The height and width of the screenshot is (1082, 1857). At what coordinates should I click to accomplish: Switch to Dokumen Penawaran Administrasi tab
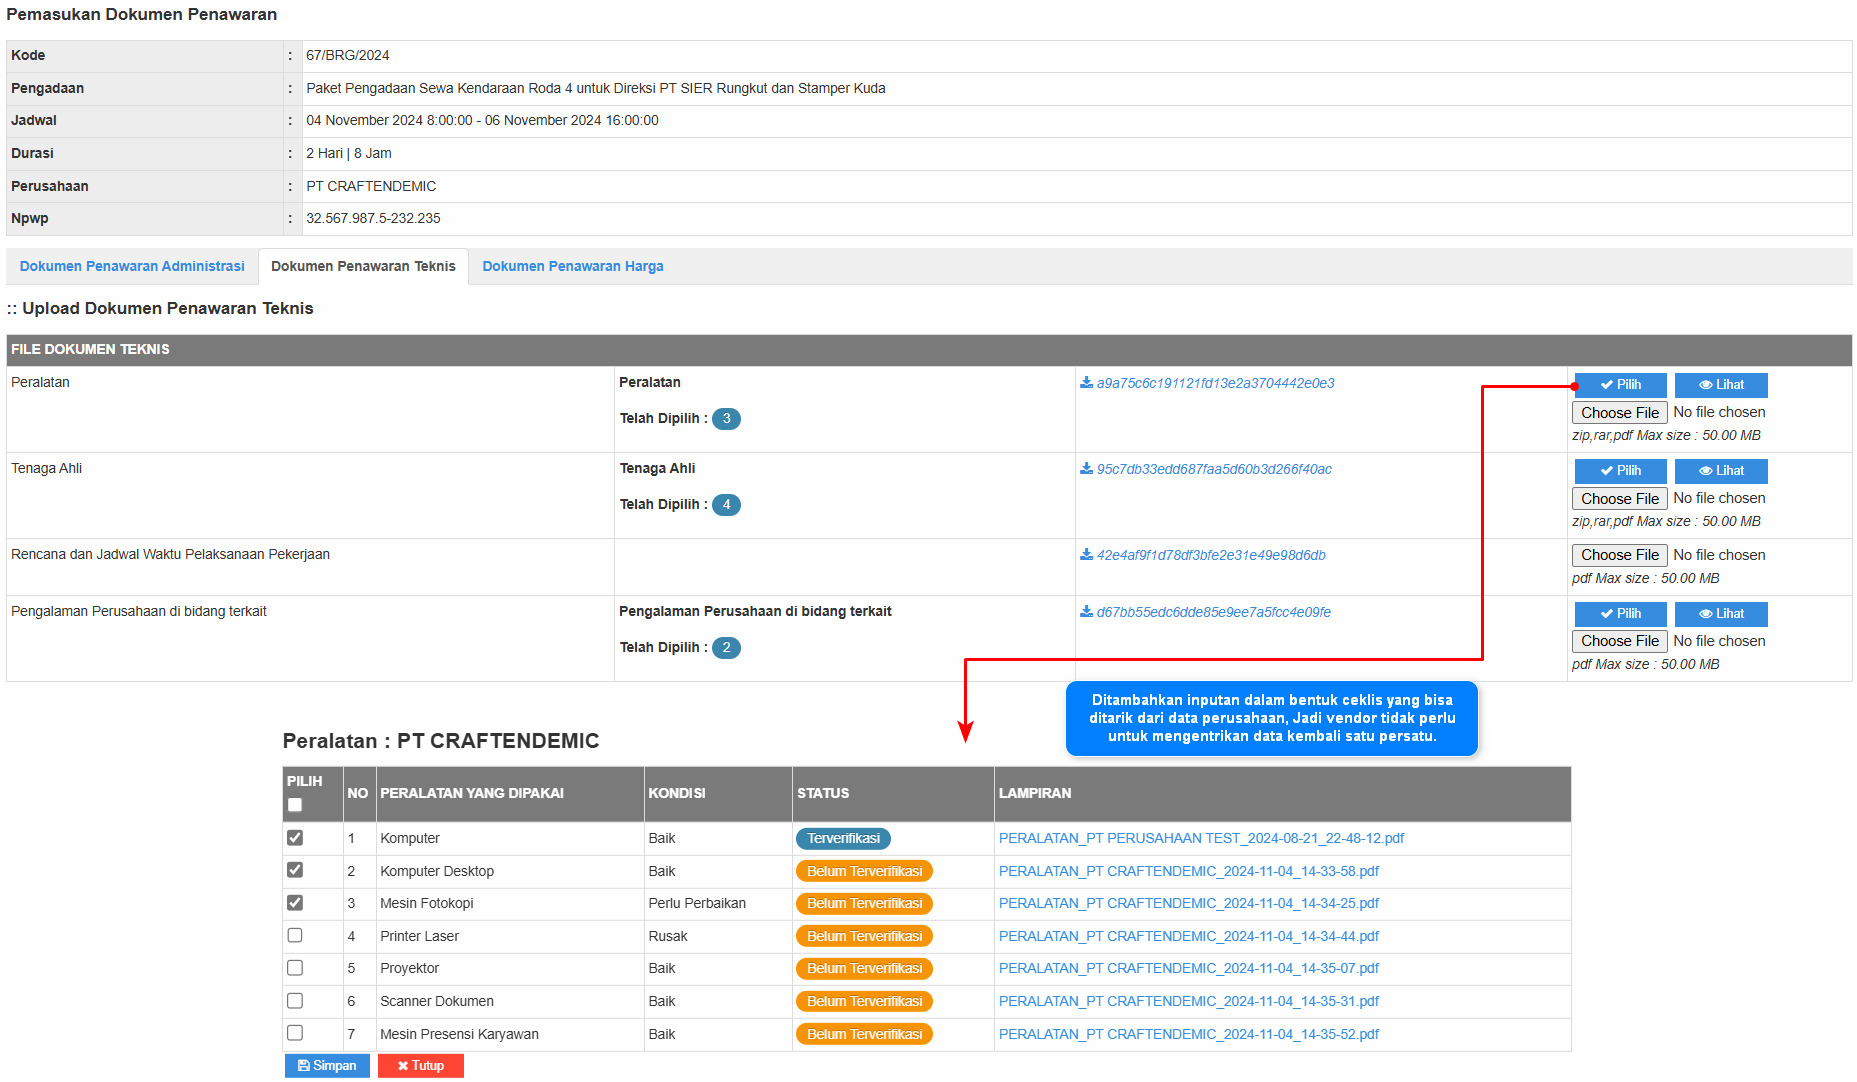point(132,266)
